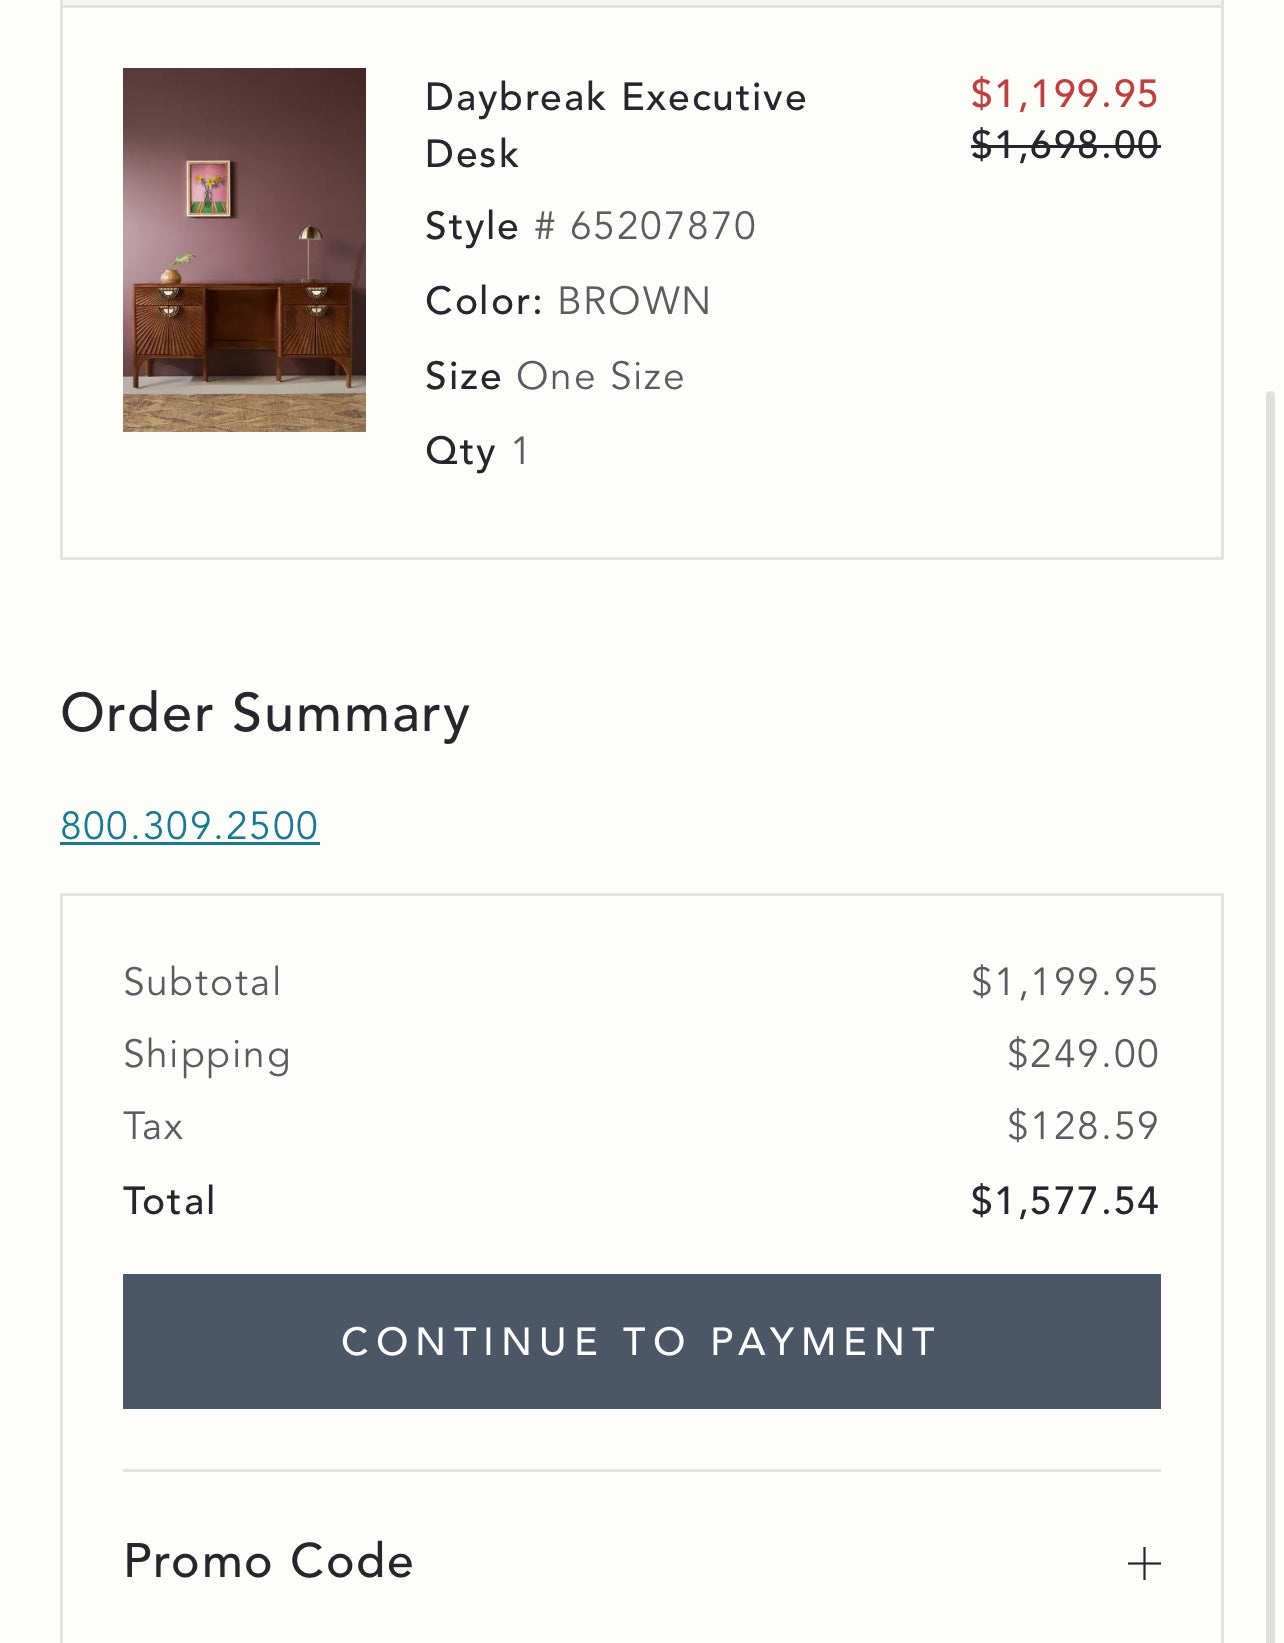Click the Shipping row label
Screen dimensions: 1284x1643
pos(207,1055)
